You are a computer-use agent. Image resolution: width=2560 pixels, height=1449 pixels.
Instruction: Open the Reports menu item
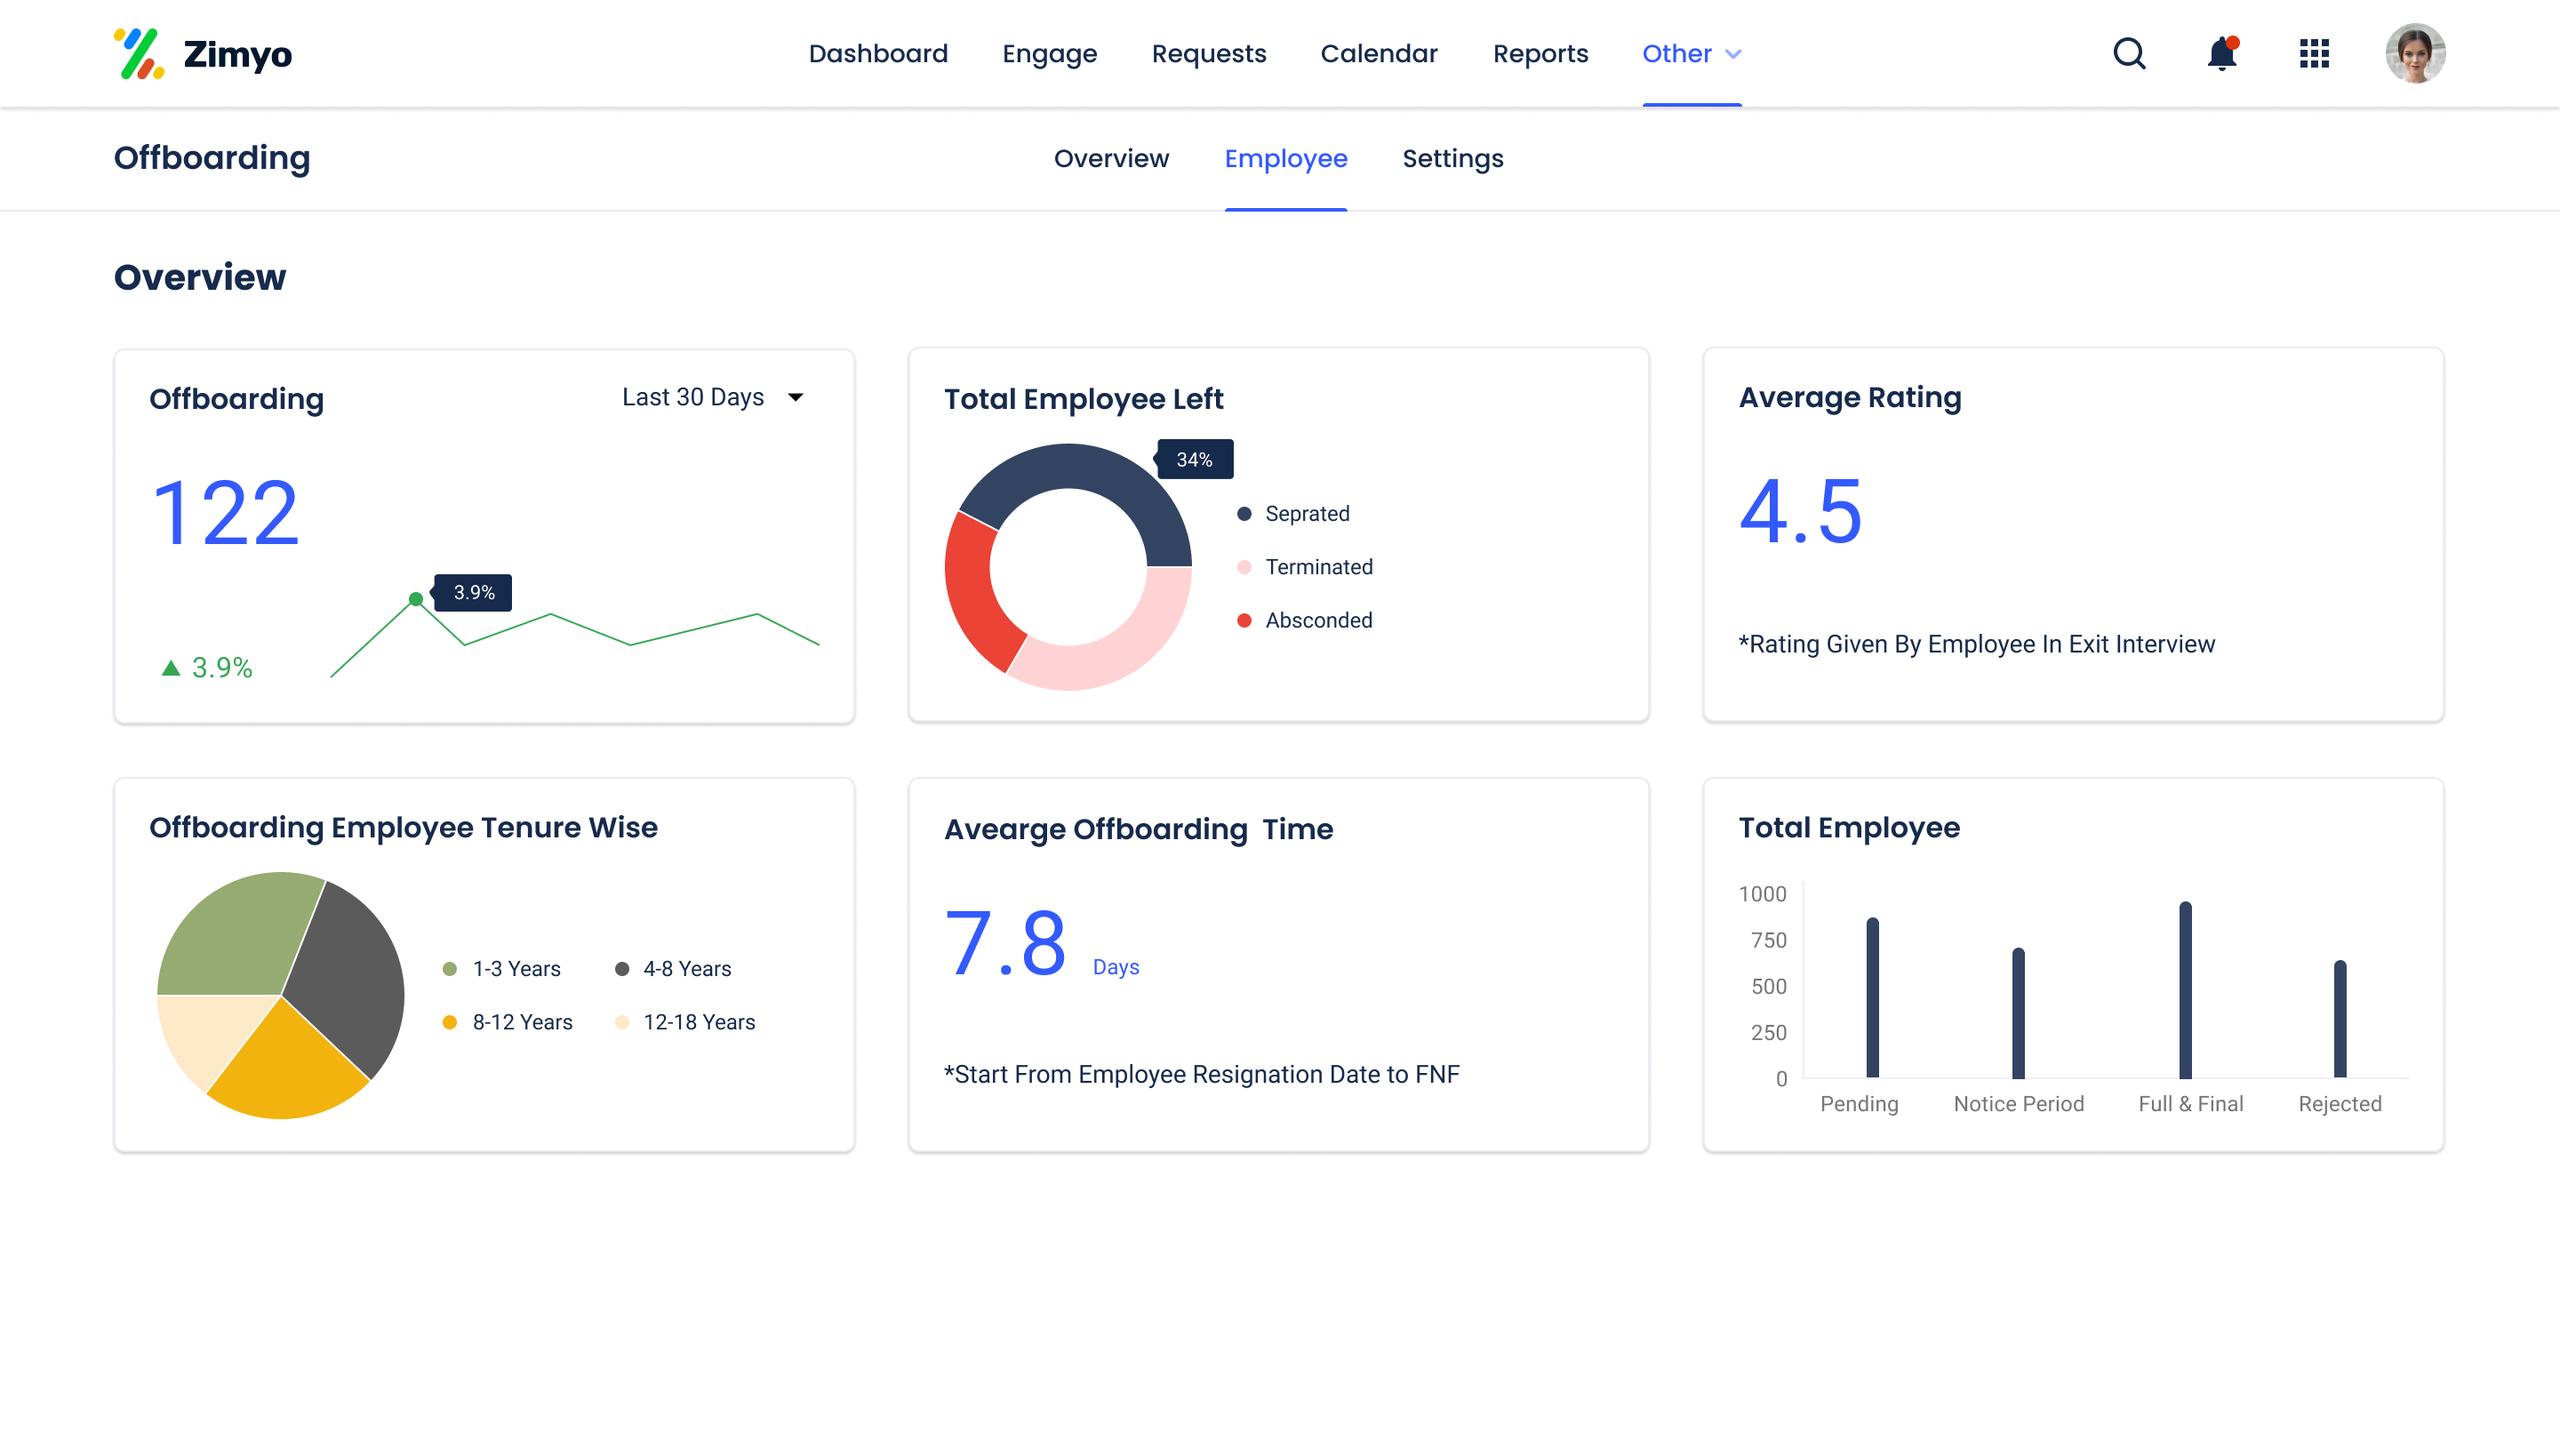pyautogui.click(x=1540, y=54)
